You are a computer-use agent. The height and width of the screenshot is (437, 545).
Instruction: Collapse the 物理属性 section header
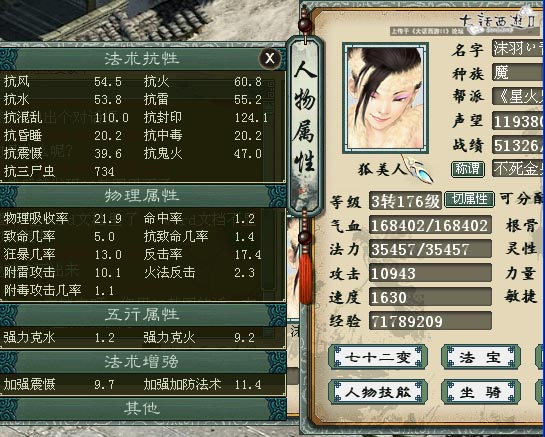[143, 196]
